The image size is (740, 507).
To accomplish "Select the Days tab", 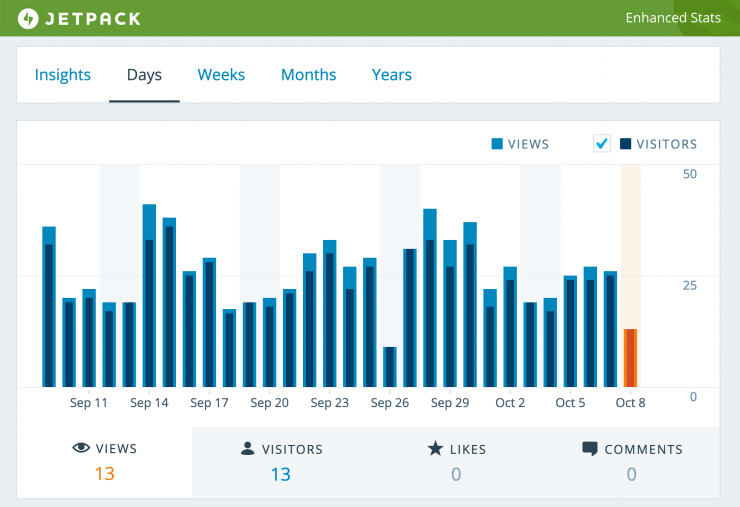I will point(144,75).
